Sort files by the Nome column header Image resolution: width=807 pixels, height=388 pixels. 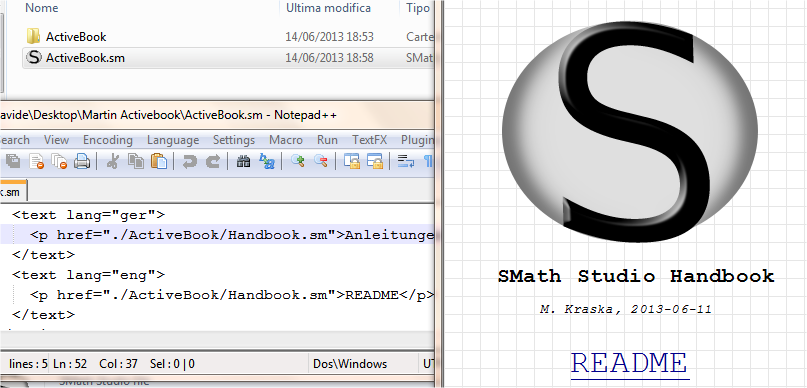coord(42,8)
